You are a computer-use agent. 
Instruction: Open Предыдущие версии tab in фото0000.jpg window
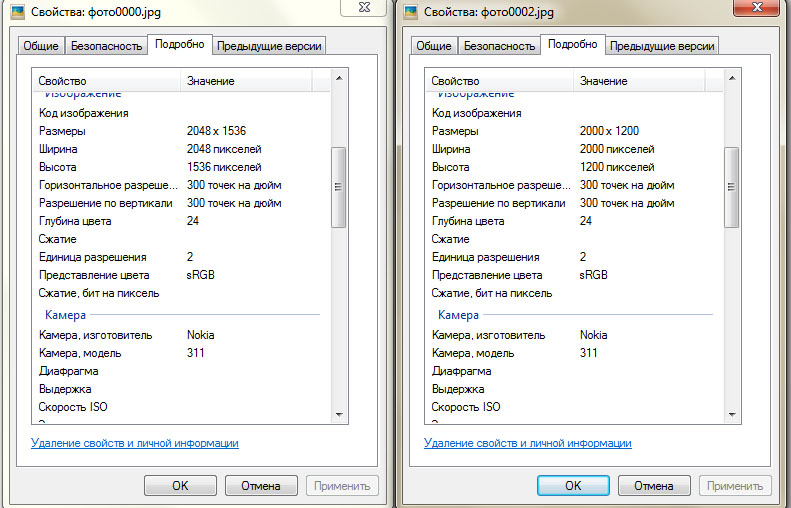point(269,46)
